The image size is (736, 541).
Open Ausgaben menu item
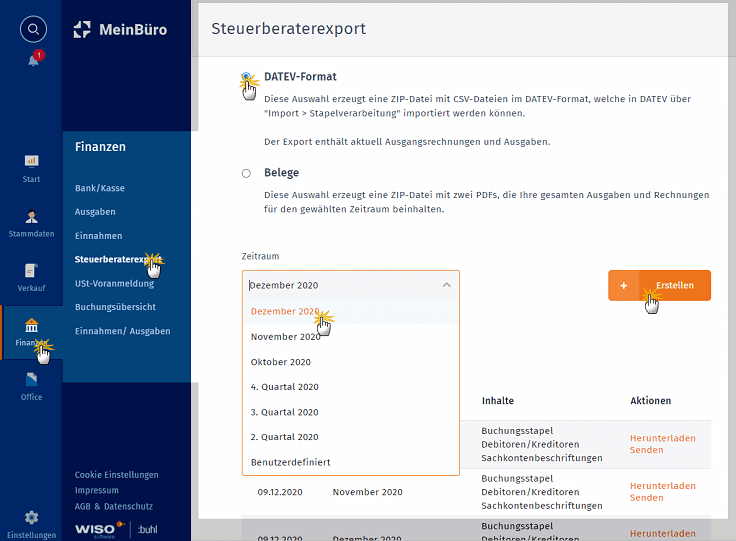pos(95,212)
